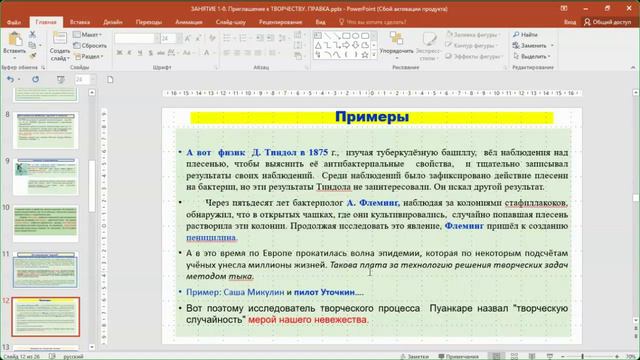Open the Макет layout dropdown
The width and height of the screenshot is (640, 360).
tap(87, 35)
